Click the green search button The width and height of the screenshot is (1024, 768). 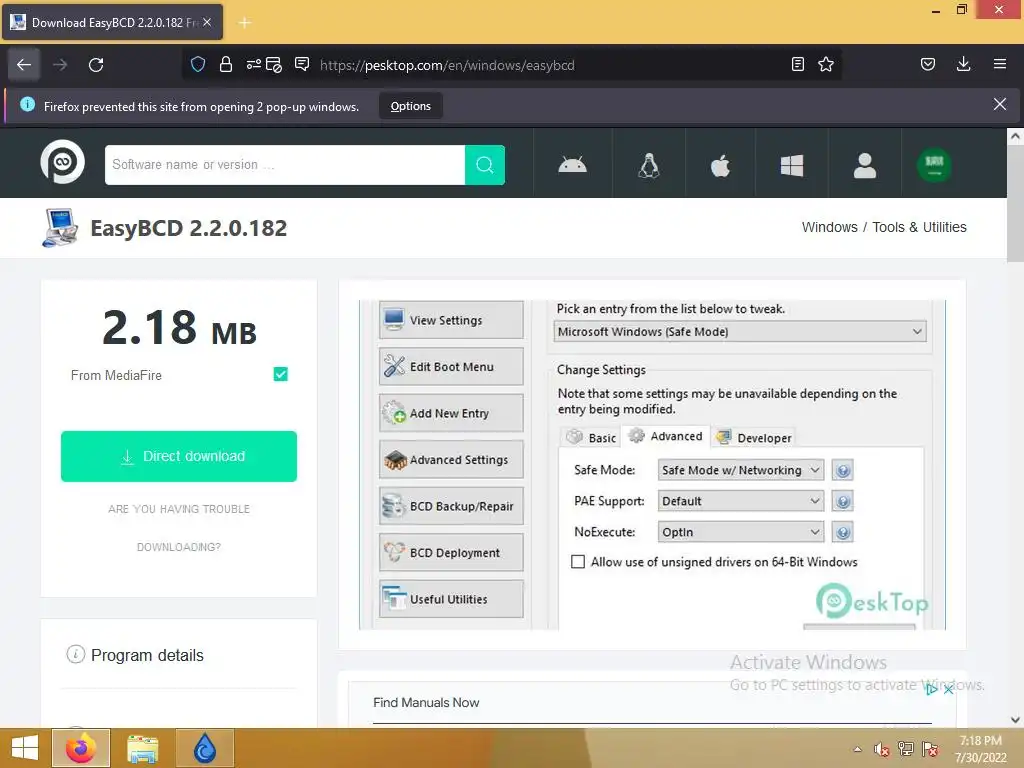coord(485,165)
